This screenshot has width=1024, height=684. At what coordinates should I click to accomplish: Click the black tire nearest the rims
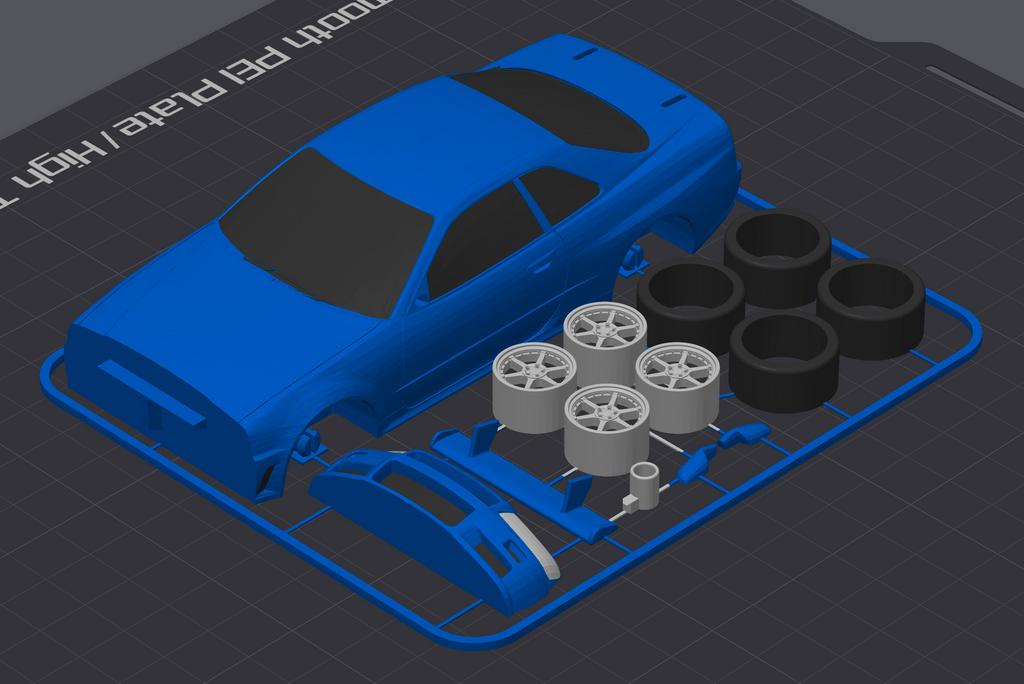tap(783, 360)
